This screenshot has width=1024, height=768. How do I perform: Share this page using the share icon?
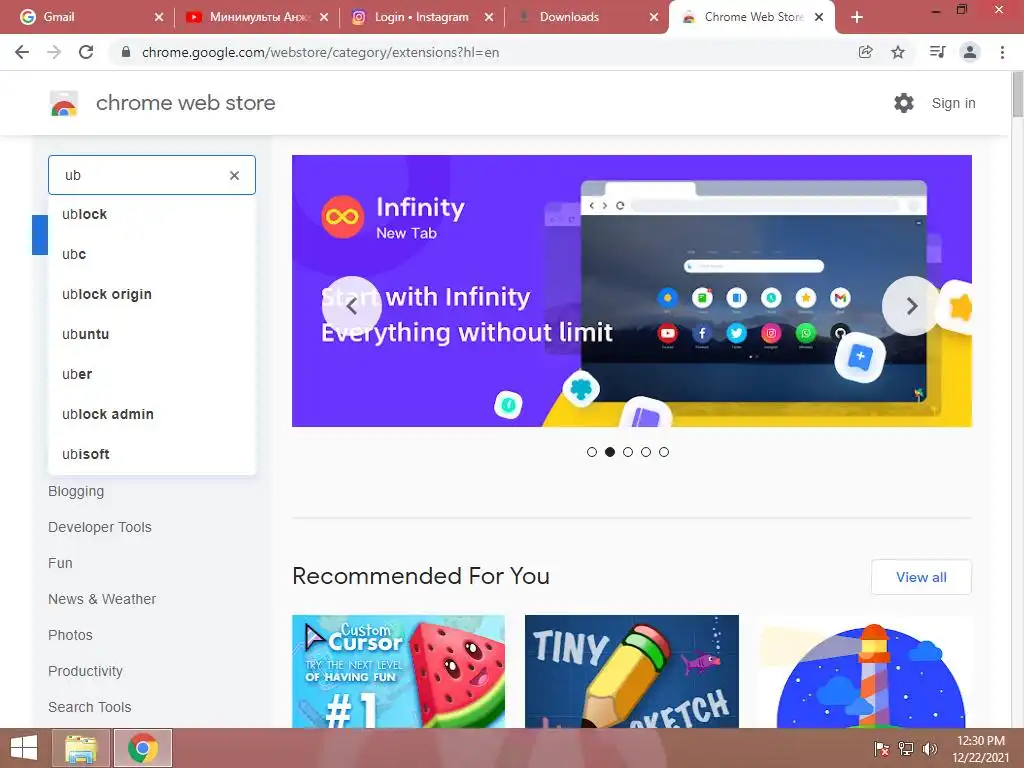pos(866,52)
